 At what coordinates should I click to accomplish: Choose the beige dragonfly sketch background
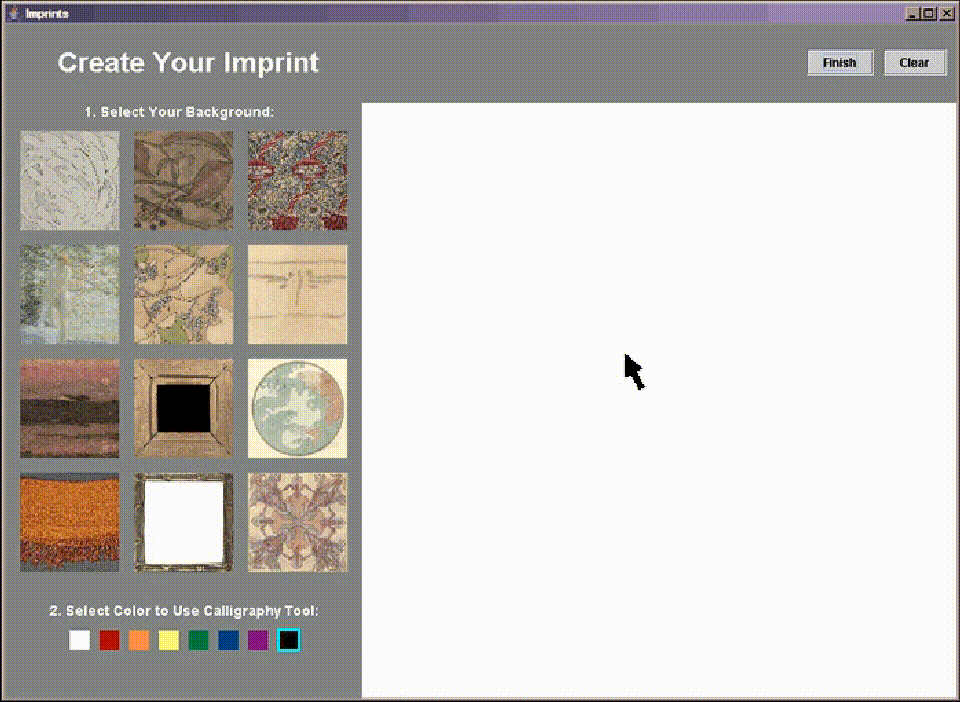coord(298,294)
